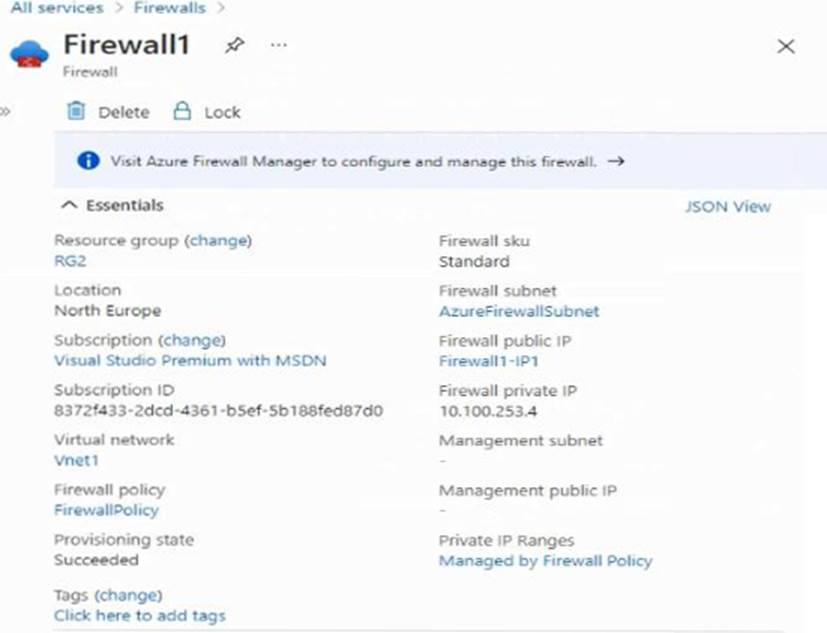Click here to add tags
Viewport: 827px width, 633px height.
pyautogui.click(x=140, y=615)
